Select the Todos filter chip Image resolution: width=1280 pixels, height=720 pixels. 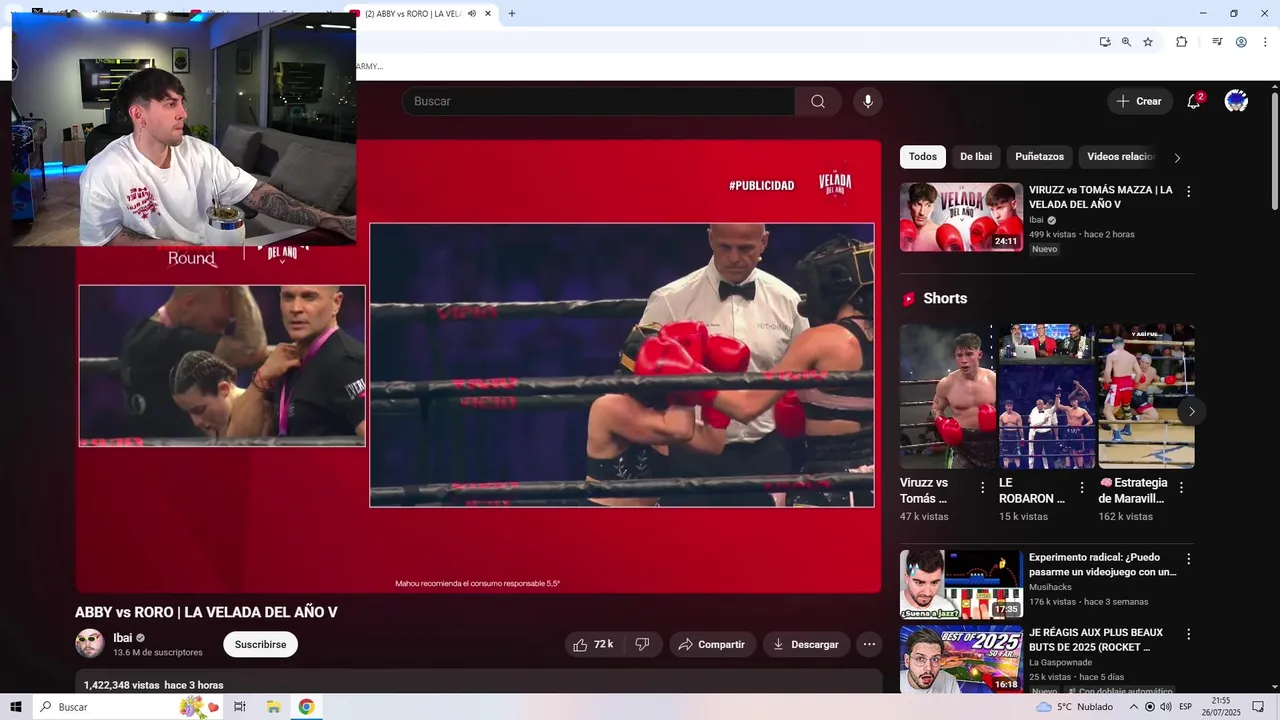click(x=923, y=157)
